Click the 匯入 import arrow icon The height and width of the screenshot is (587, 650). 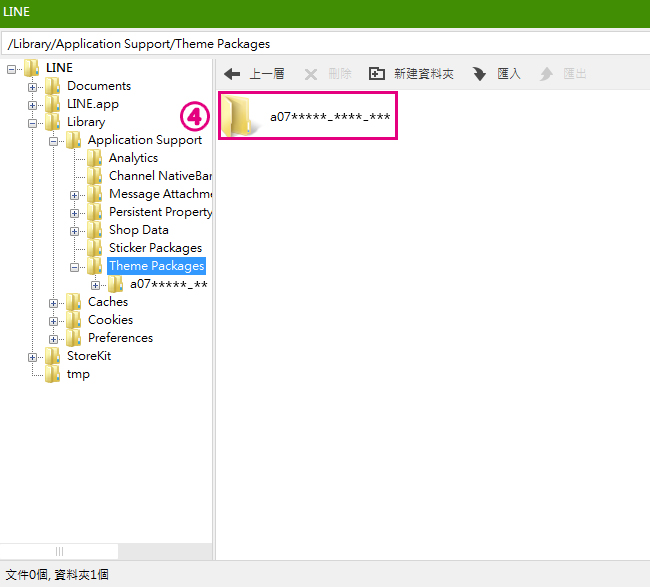[479, 74]
